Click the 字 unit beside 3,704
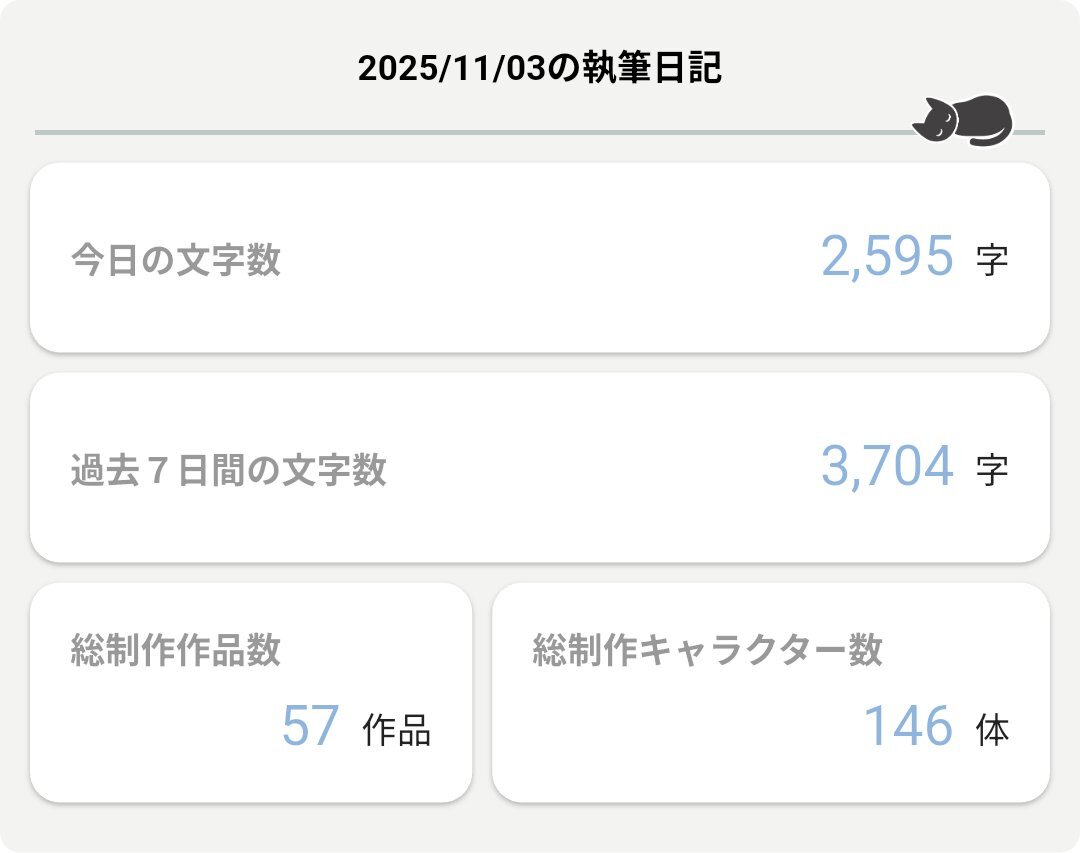The image size is (1080, 853). click(x=992, y=470)
